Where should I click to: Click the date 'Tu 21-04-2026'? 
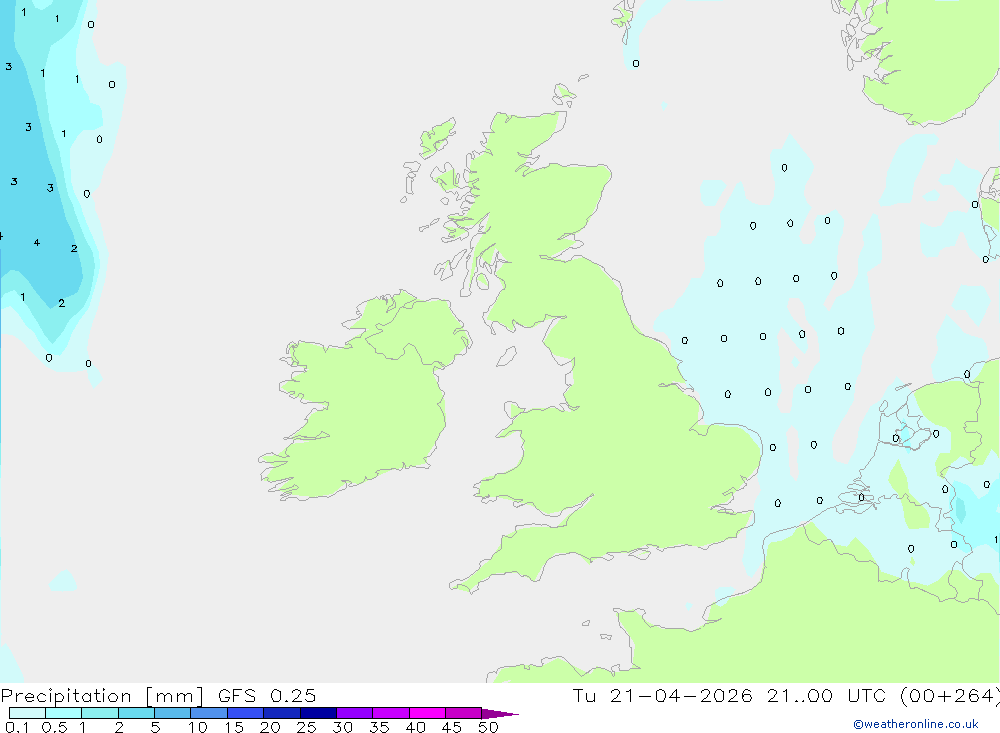(663, 695)
